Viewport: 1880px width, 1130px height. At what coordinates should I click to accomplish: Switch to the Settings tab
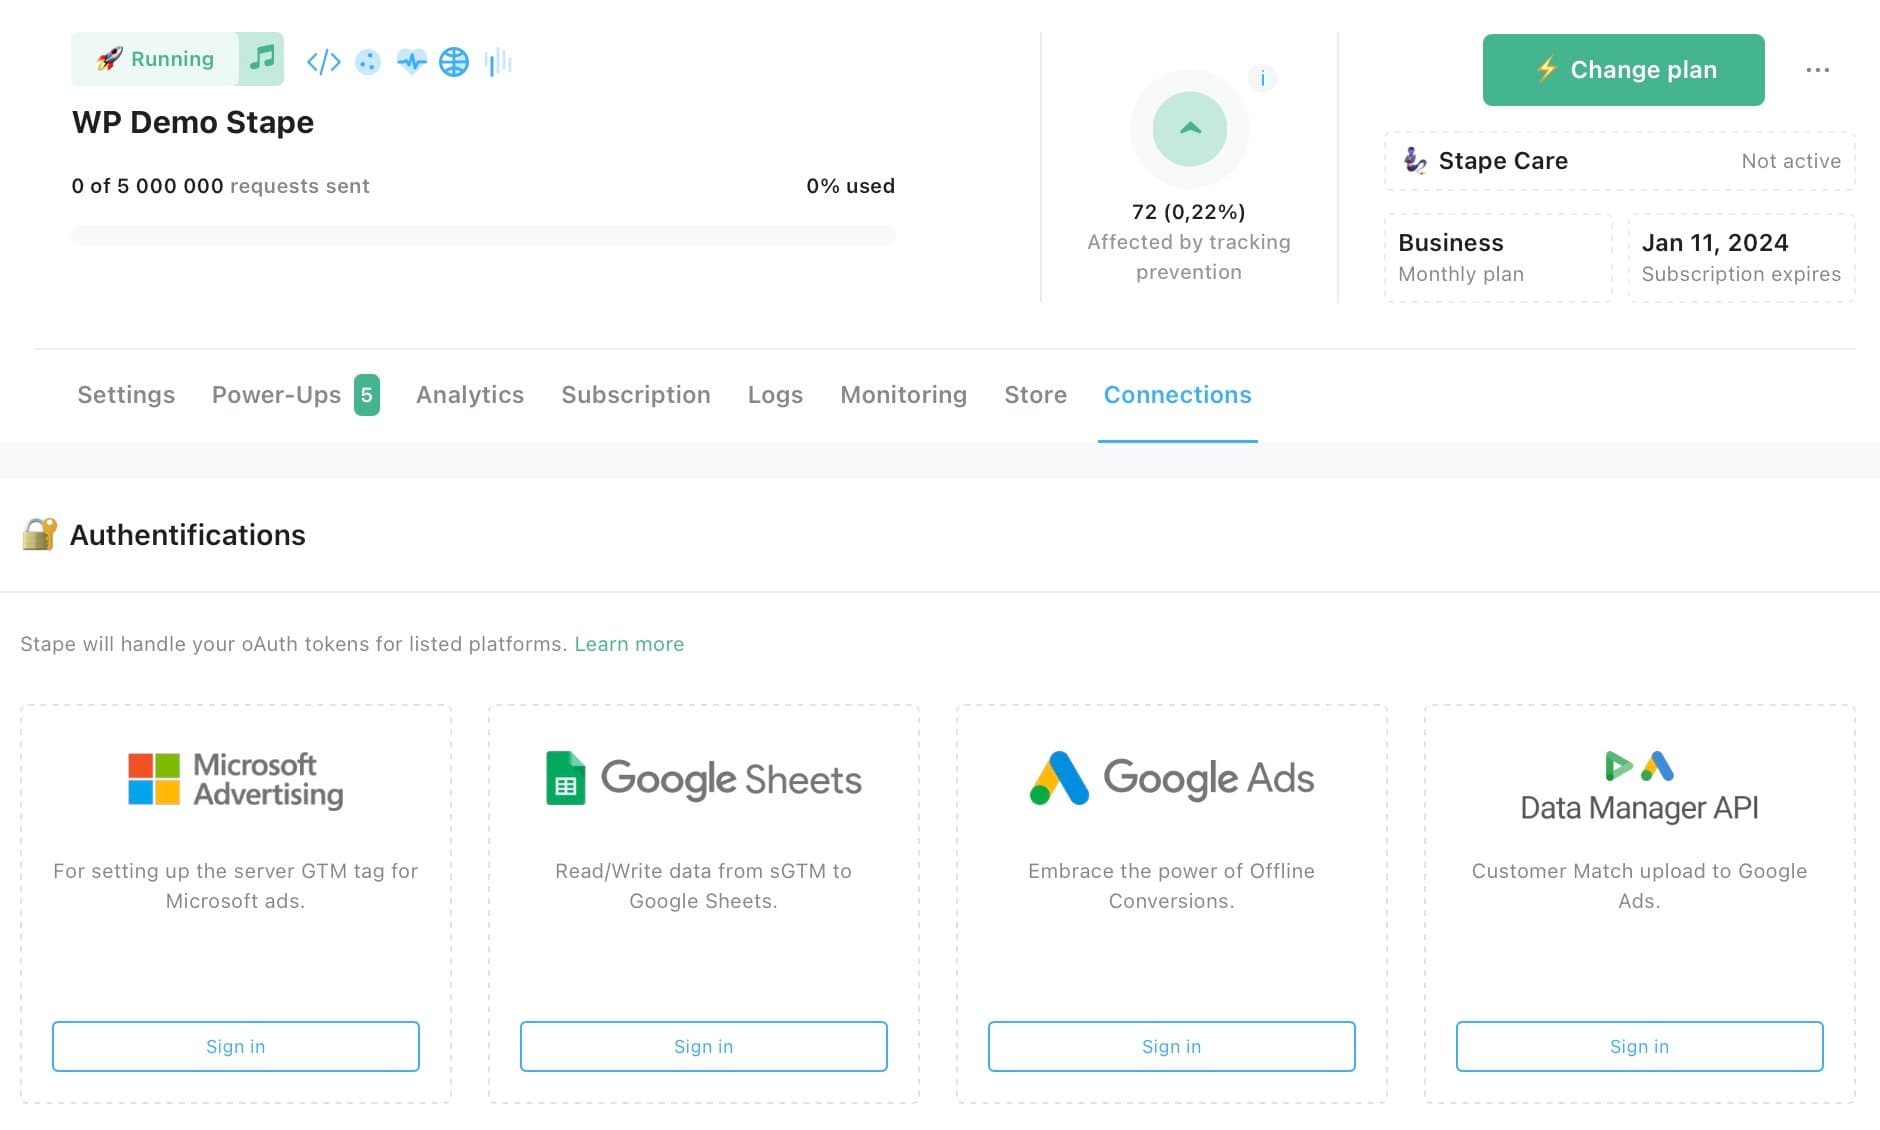(x=126, y=395)
